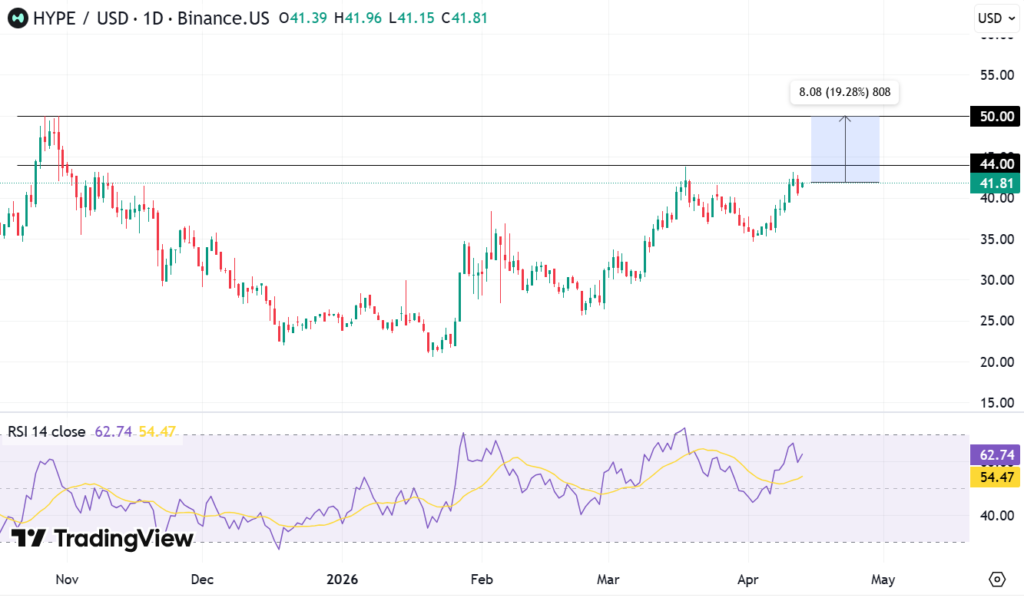The width and height of the screenshot is (1024, 601).
Task: Click the May label on the time axis
Action: (x=882, y=579)
